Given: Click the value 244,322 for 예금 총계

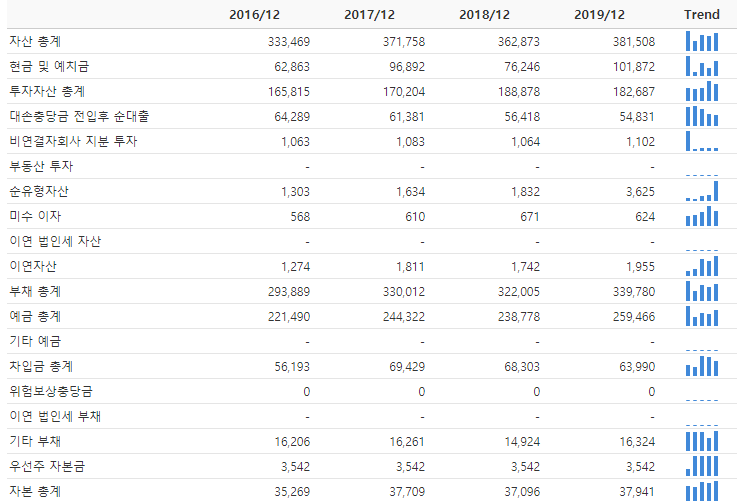Looking at the screenshot, I should click(404, 317).
